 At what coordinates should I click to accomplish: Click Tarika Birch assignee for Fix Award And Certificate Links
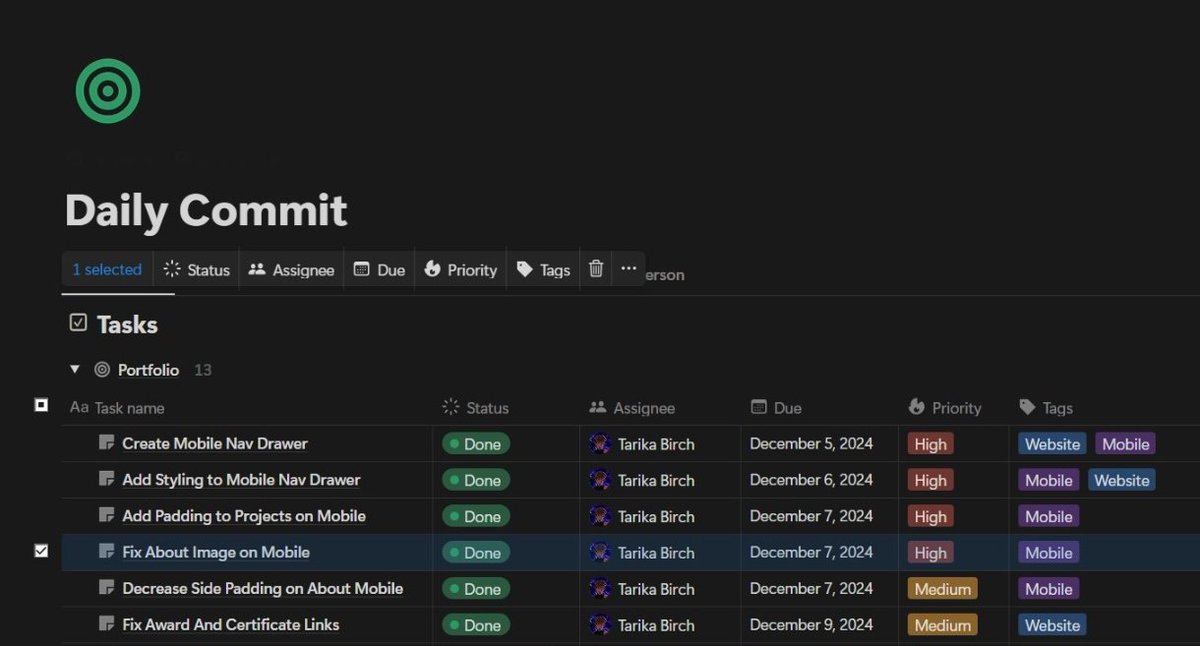coord(642,624)
